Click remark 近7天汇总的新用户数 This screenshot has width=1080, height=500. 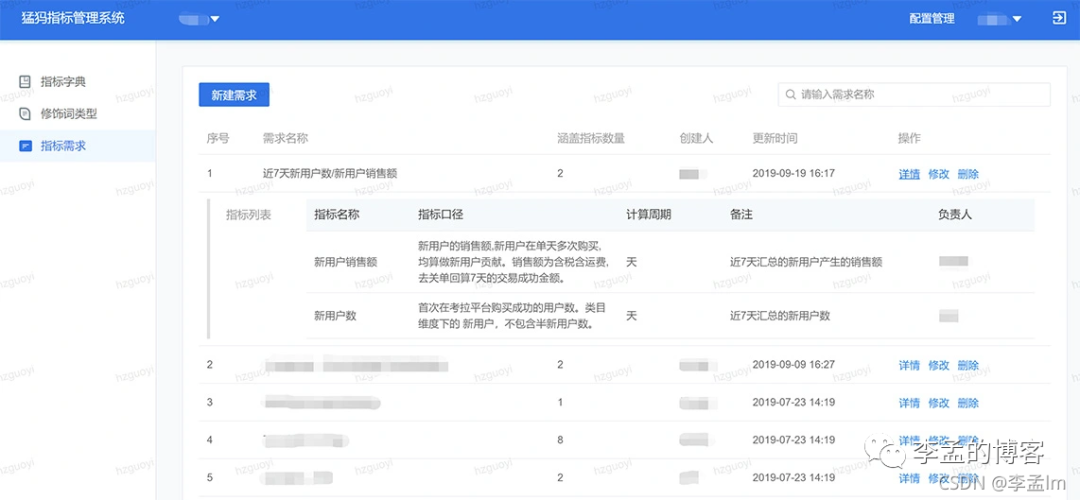point(780,316)
